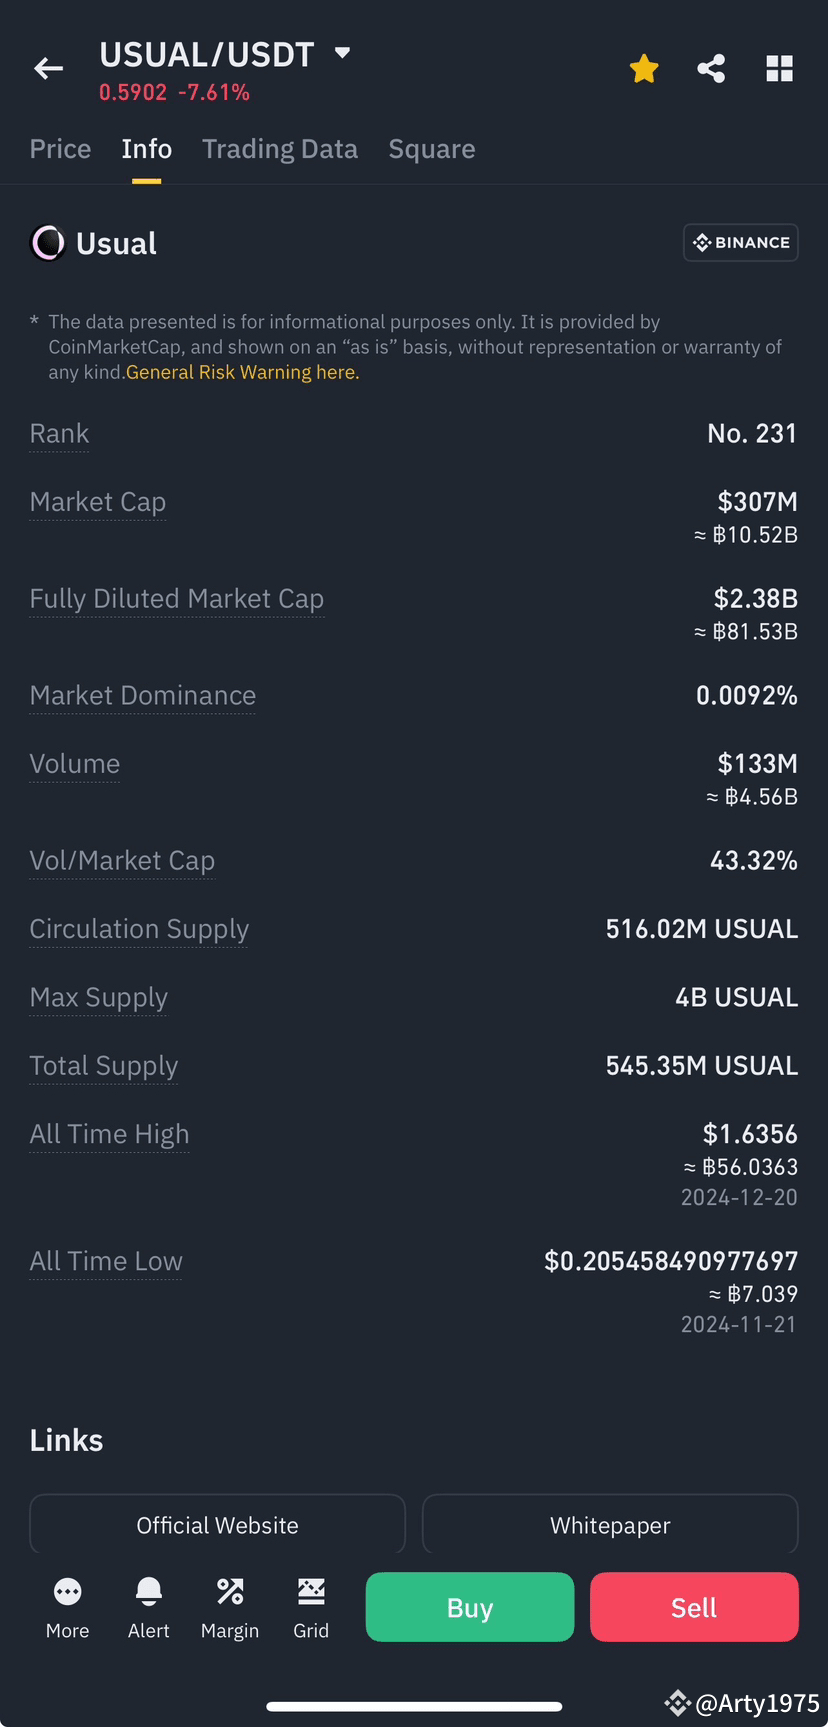The height and width of the screenshot is (1727, 828).
Task: Switch to the Price tab
Action: [60, 149]
